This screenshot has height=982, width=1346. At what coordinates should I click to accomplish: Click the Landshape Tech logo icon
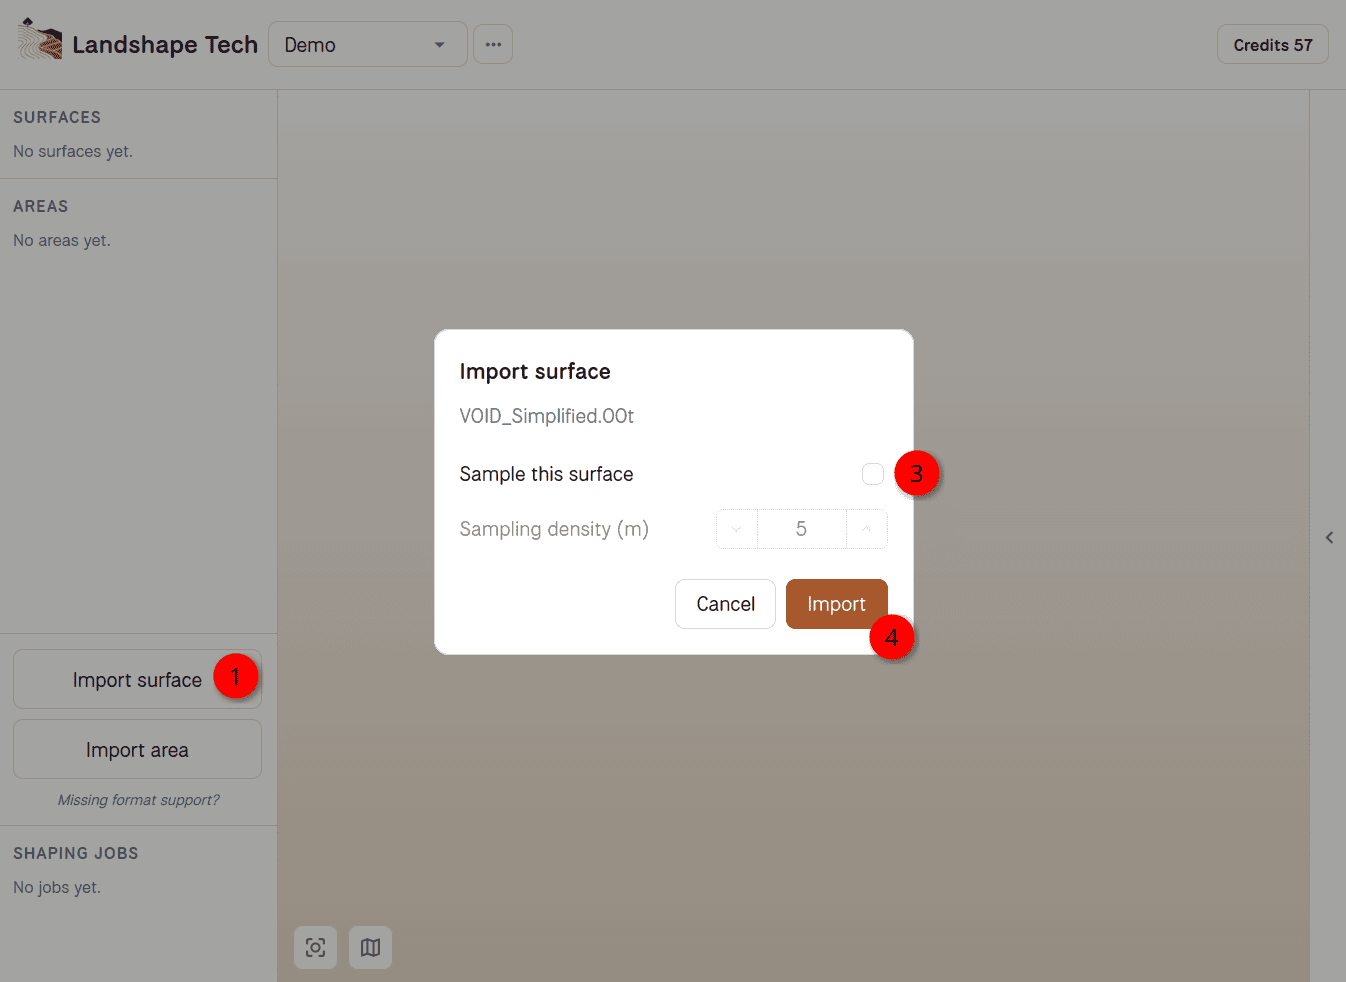pos(40,40)
